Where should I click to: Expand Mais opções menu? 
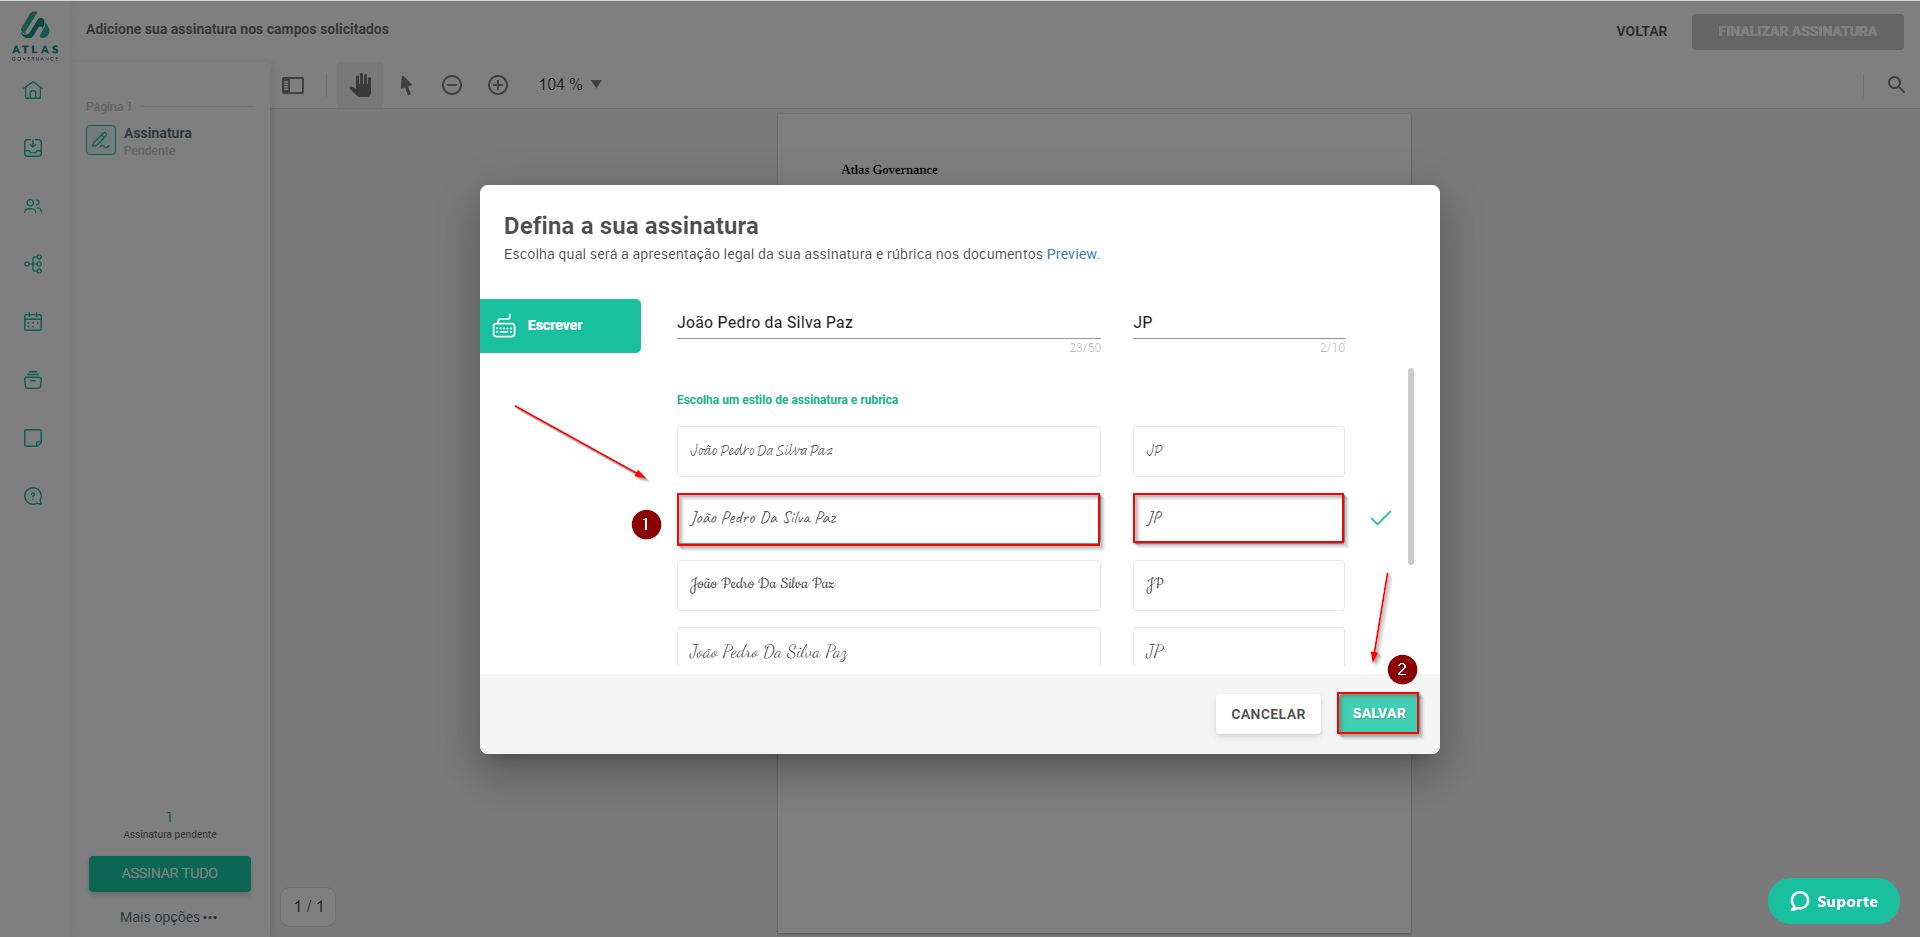168,917
